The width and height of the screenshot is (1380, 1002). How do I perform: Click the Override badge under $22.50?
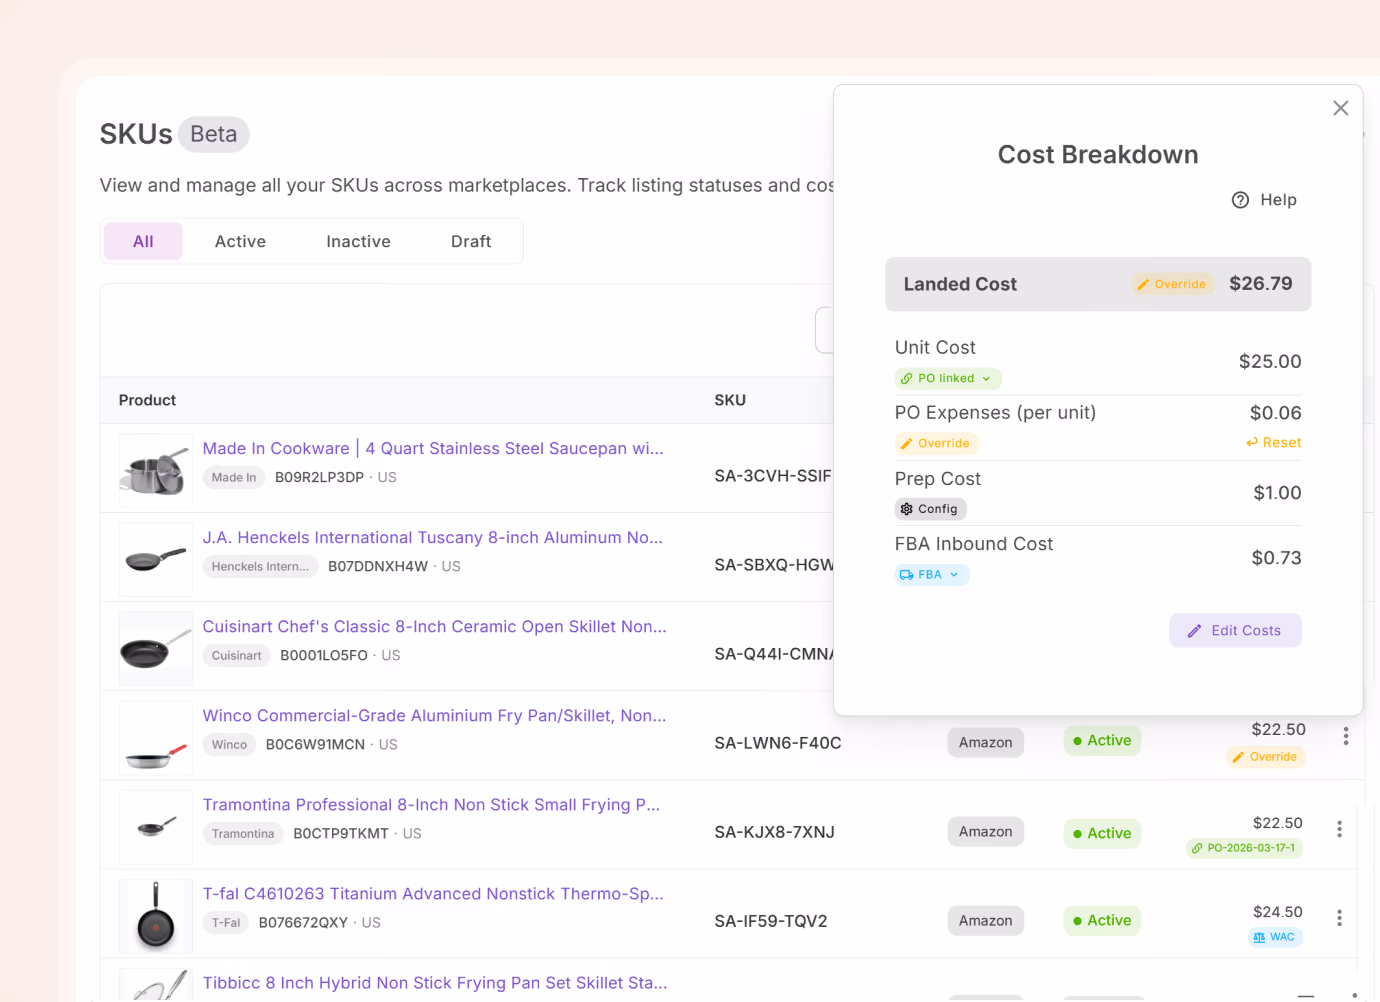1265,757
